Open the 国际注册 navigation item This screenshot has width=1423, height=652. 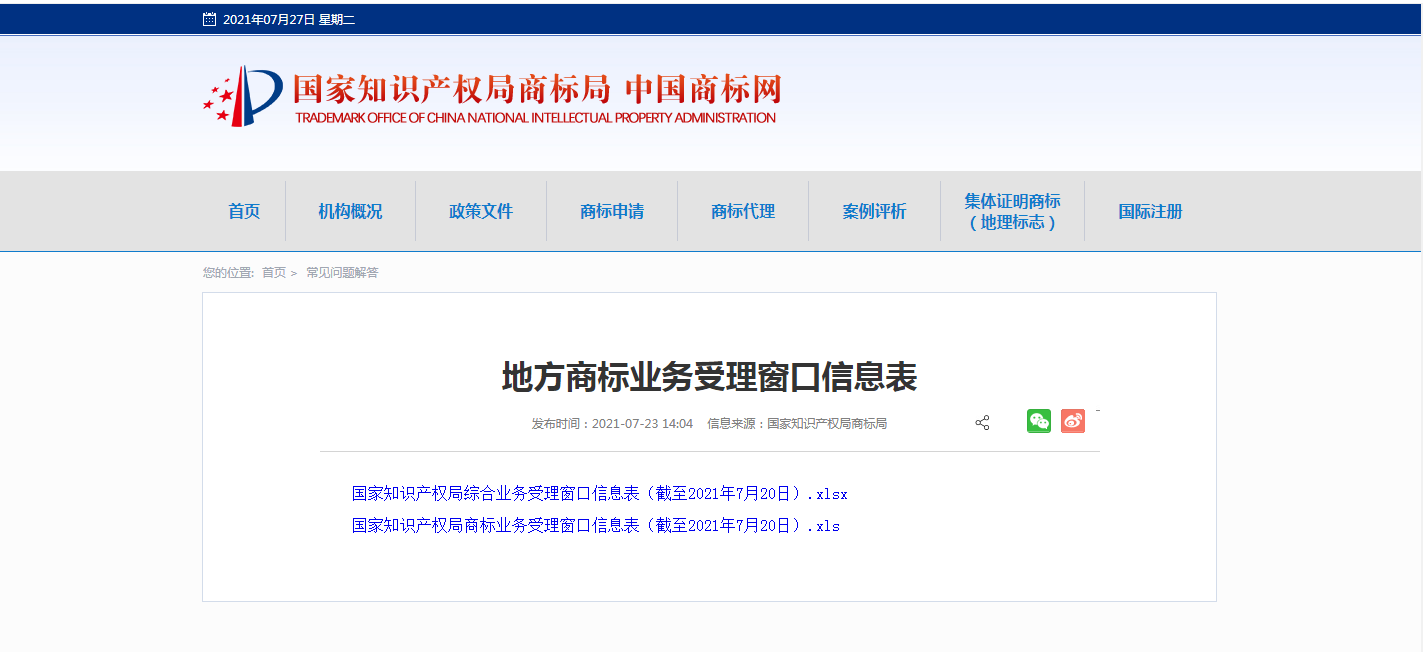coord(1150,211)
